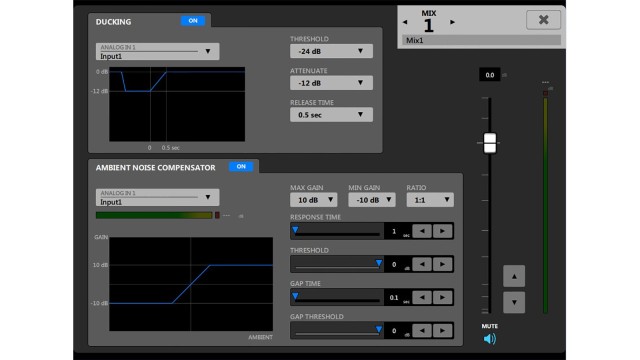Click the fader 0.0 dB value box

(x=490, y=75)
